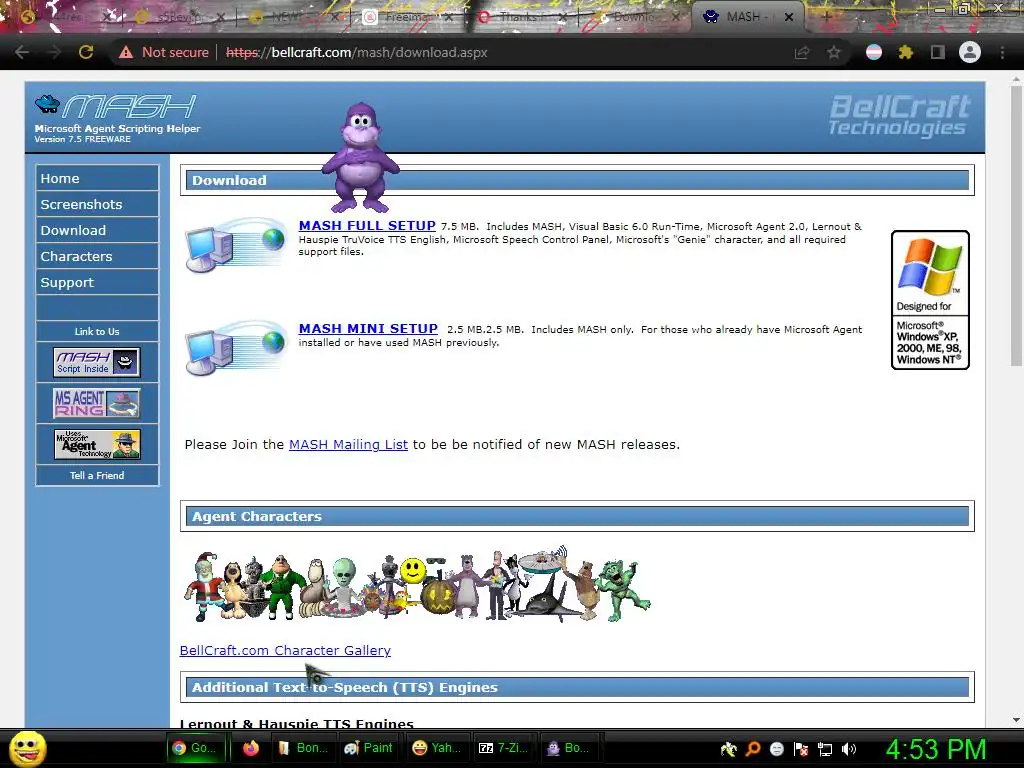Viewport: 1024px width, 768px height.
Task: Open a new tab with plus button
Action: coord(826,17)
